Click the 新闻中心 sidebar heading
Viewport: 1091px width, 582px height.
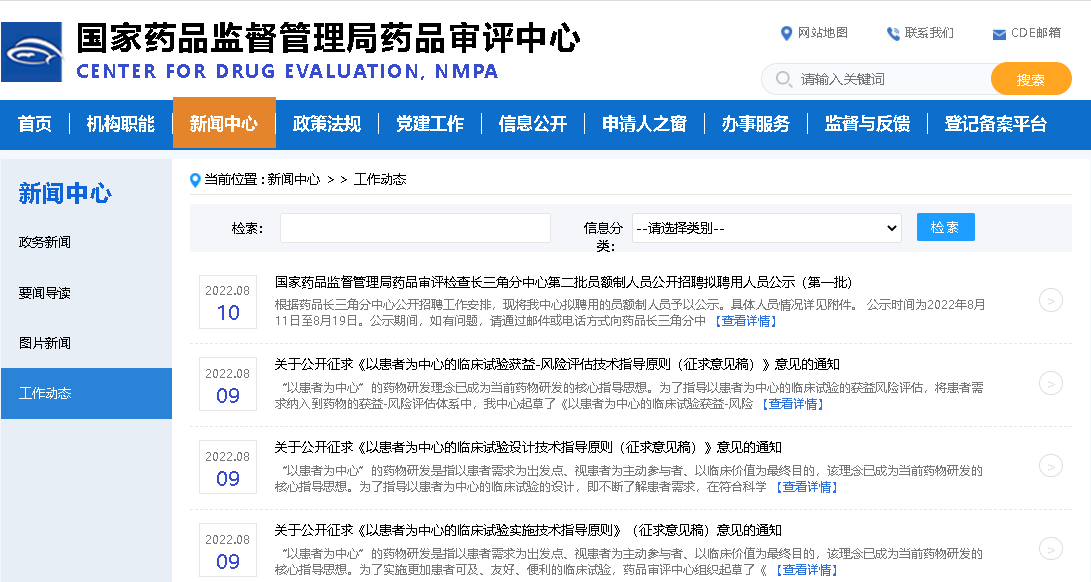coord(65,193)
